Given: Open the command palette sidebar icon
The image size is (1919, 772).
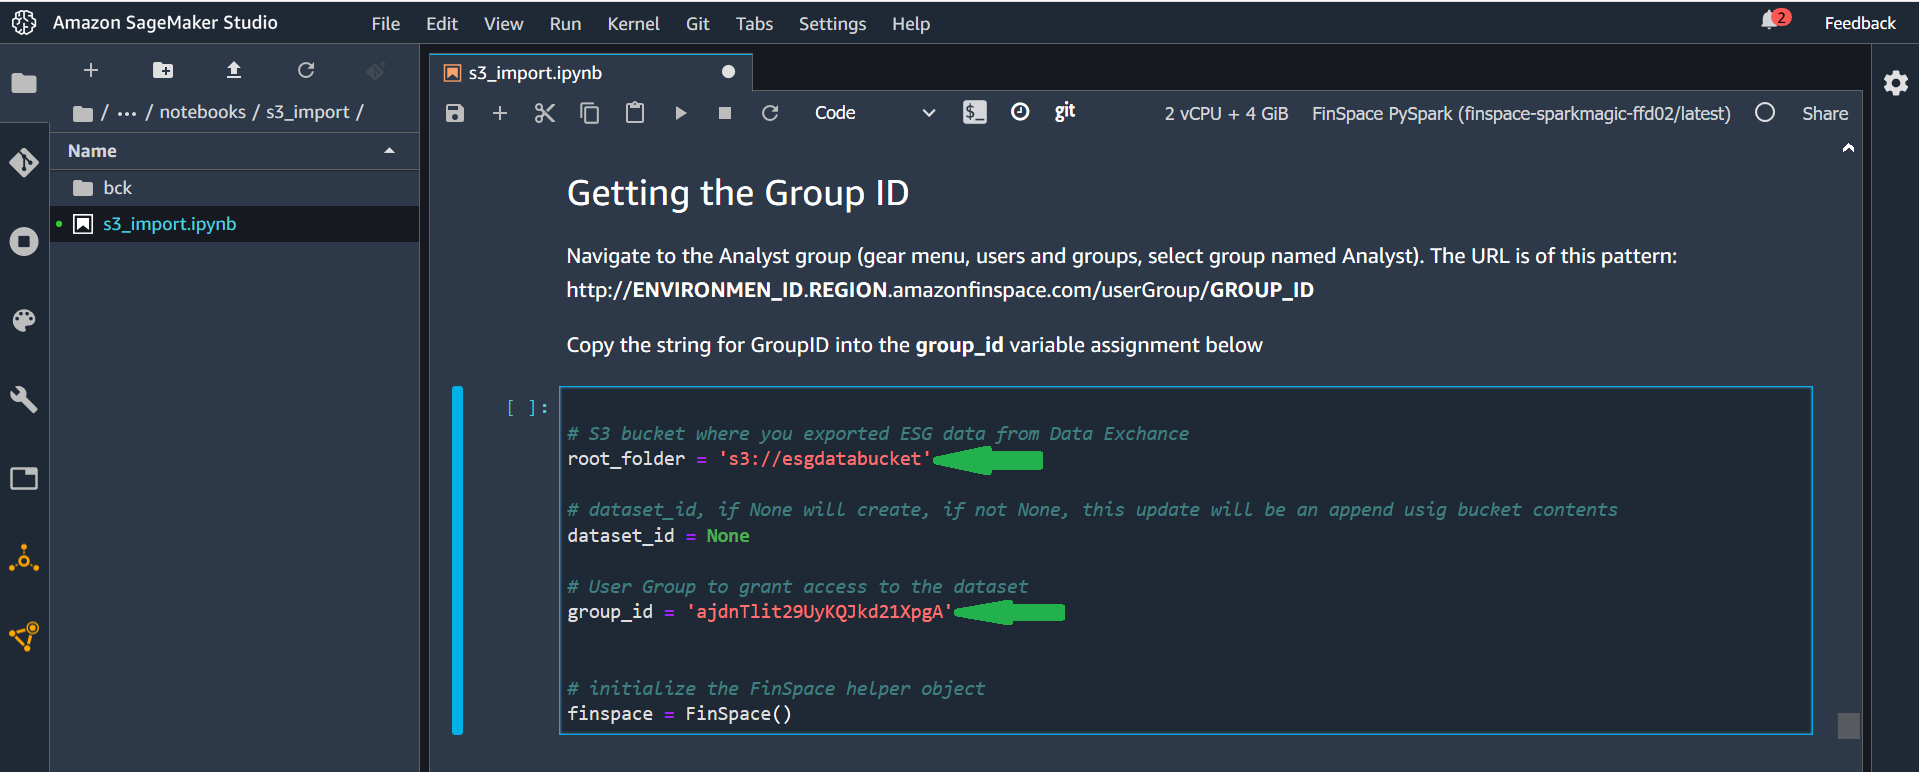Looking at the screenshot, I should coord(24,320).
